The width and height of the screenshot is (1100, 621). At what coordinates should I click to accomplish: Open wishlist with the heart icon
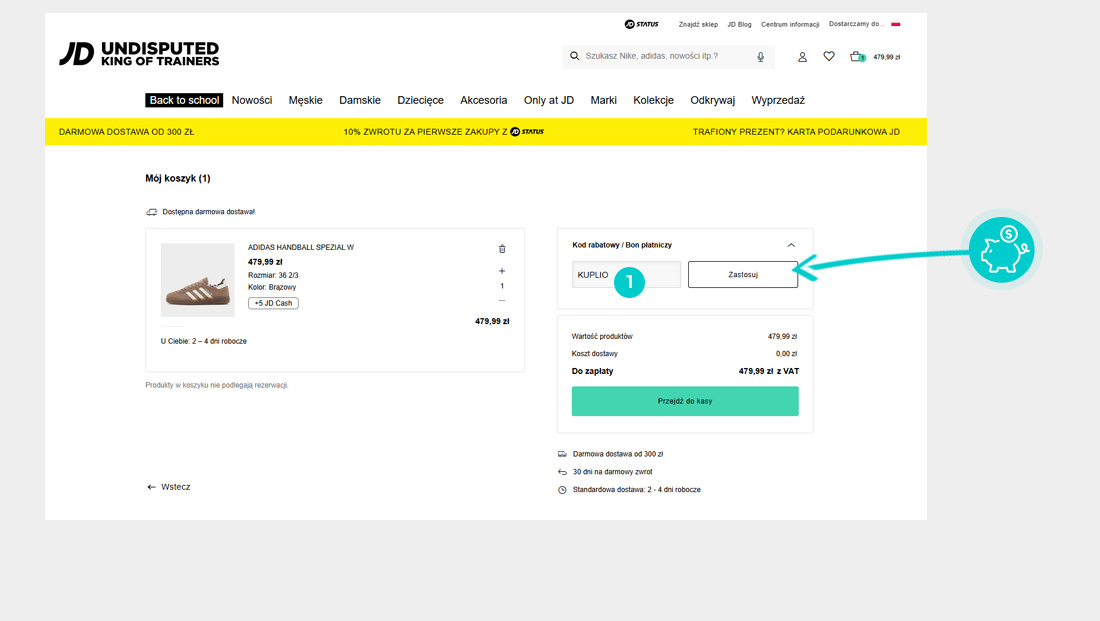[x=829, y=57]
